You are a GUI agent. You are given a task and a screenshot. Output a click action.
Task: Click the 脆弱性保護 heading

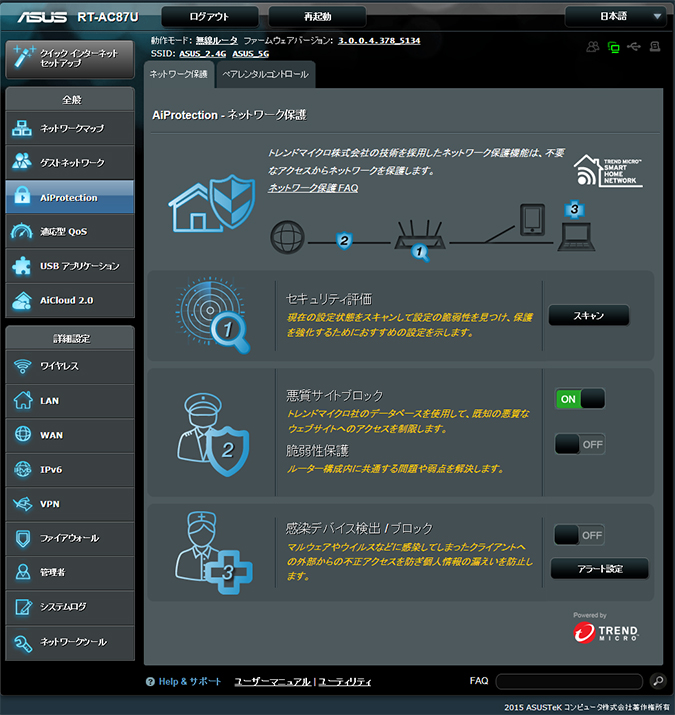(x=317, y=451)
